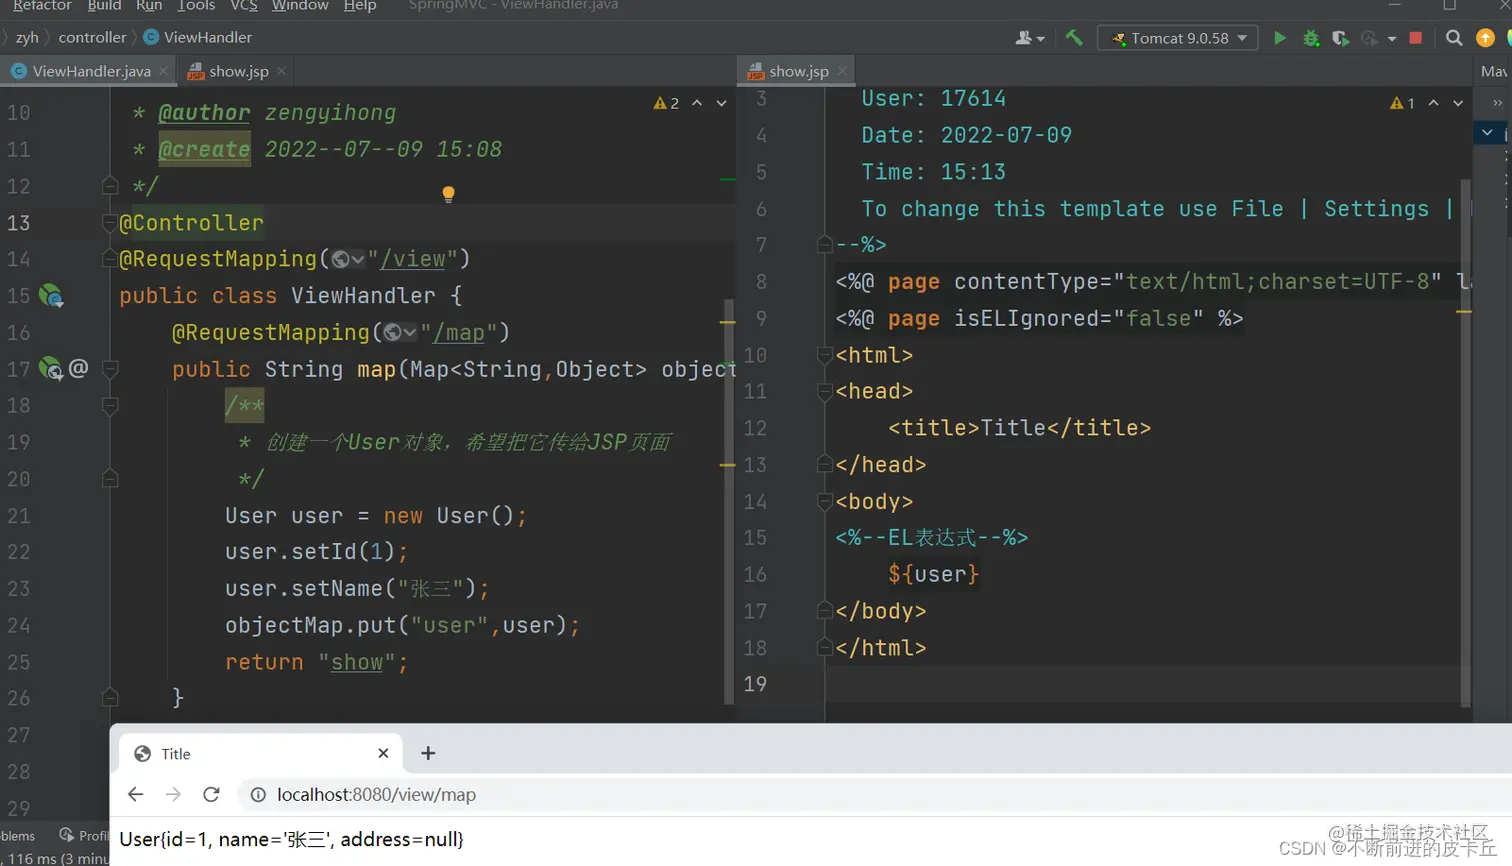
Task: Open the VCS menu
Action: pyautogui.click(x=244, y=6)
